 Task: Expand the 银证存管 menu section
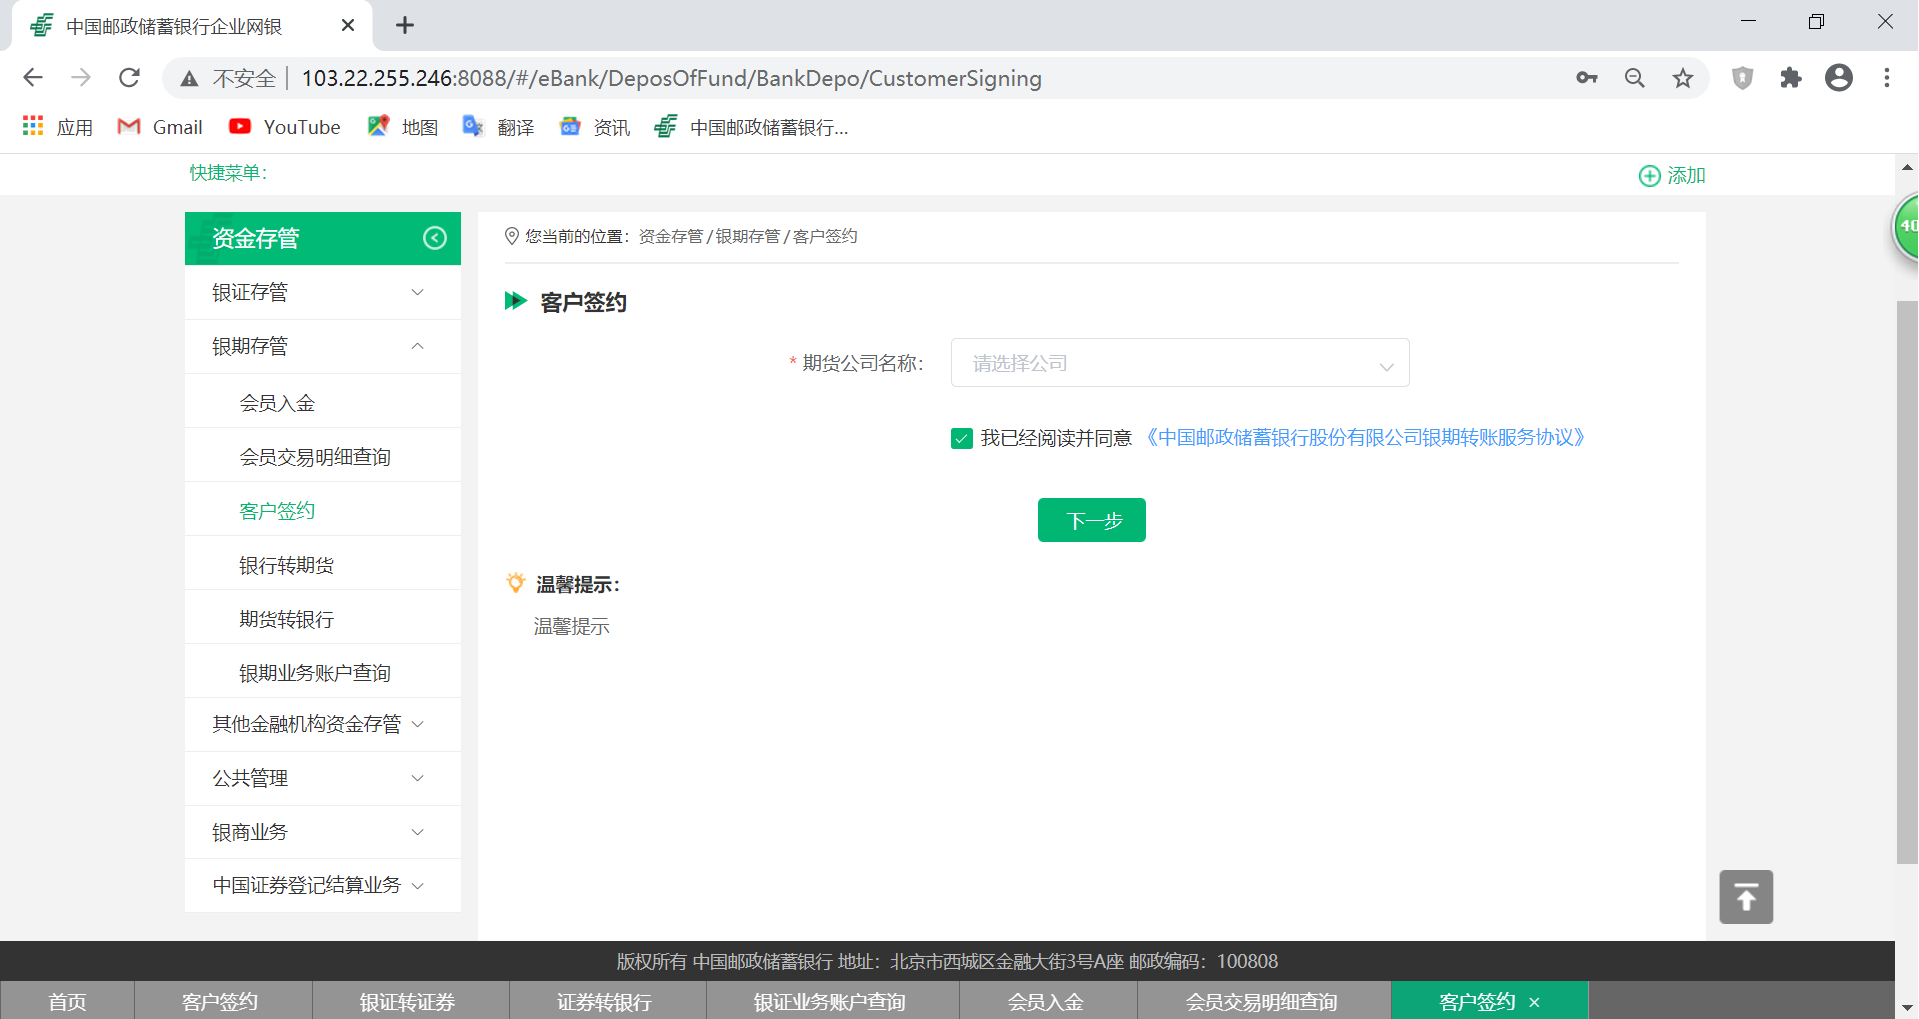click(x=322, y=292)
